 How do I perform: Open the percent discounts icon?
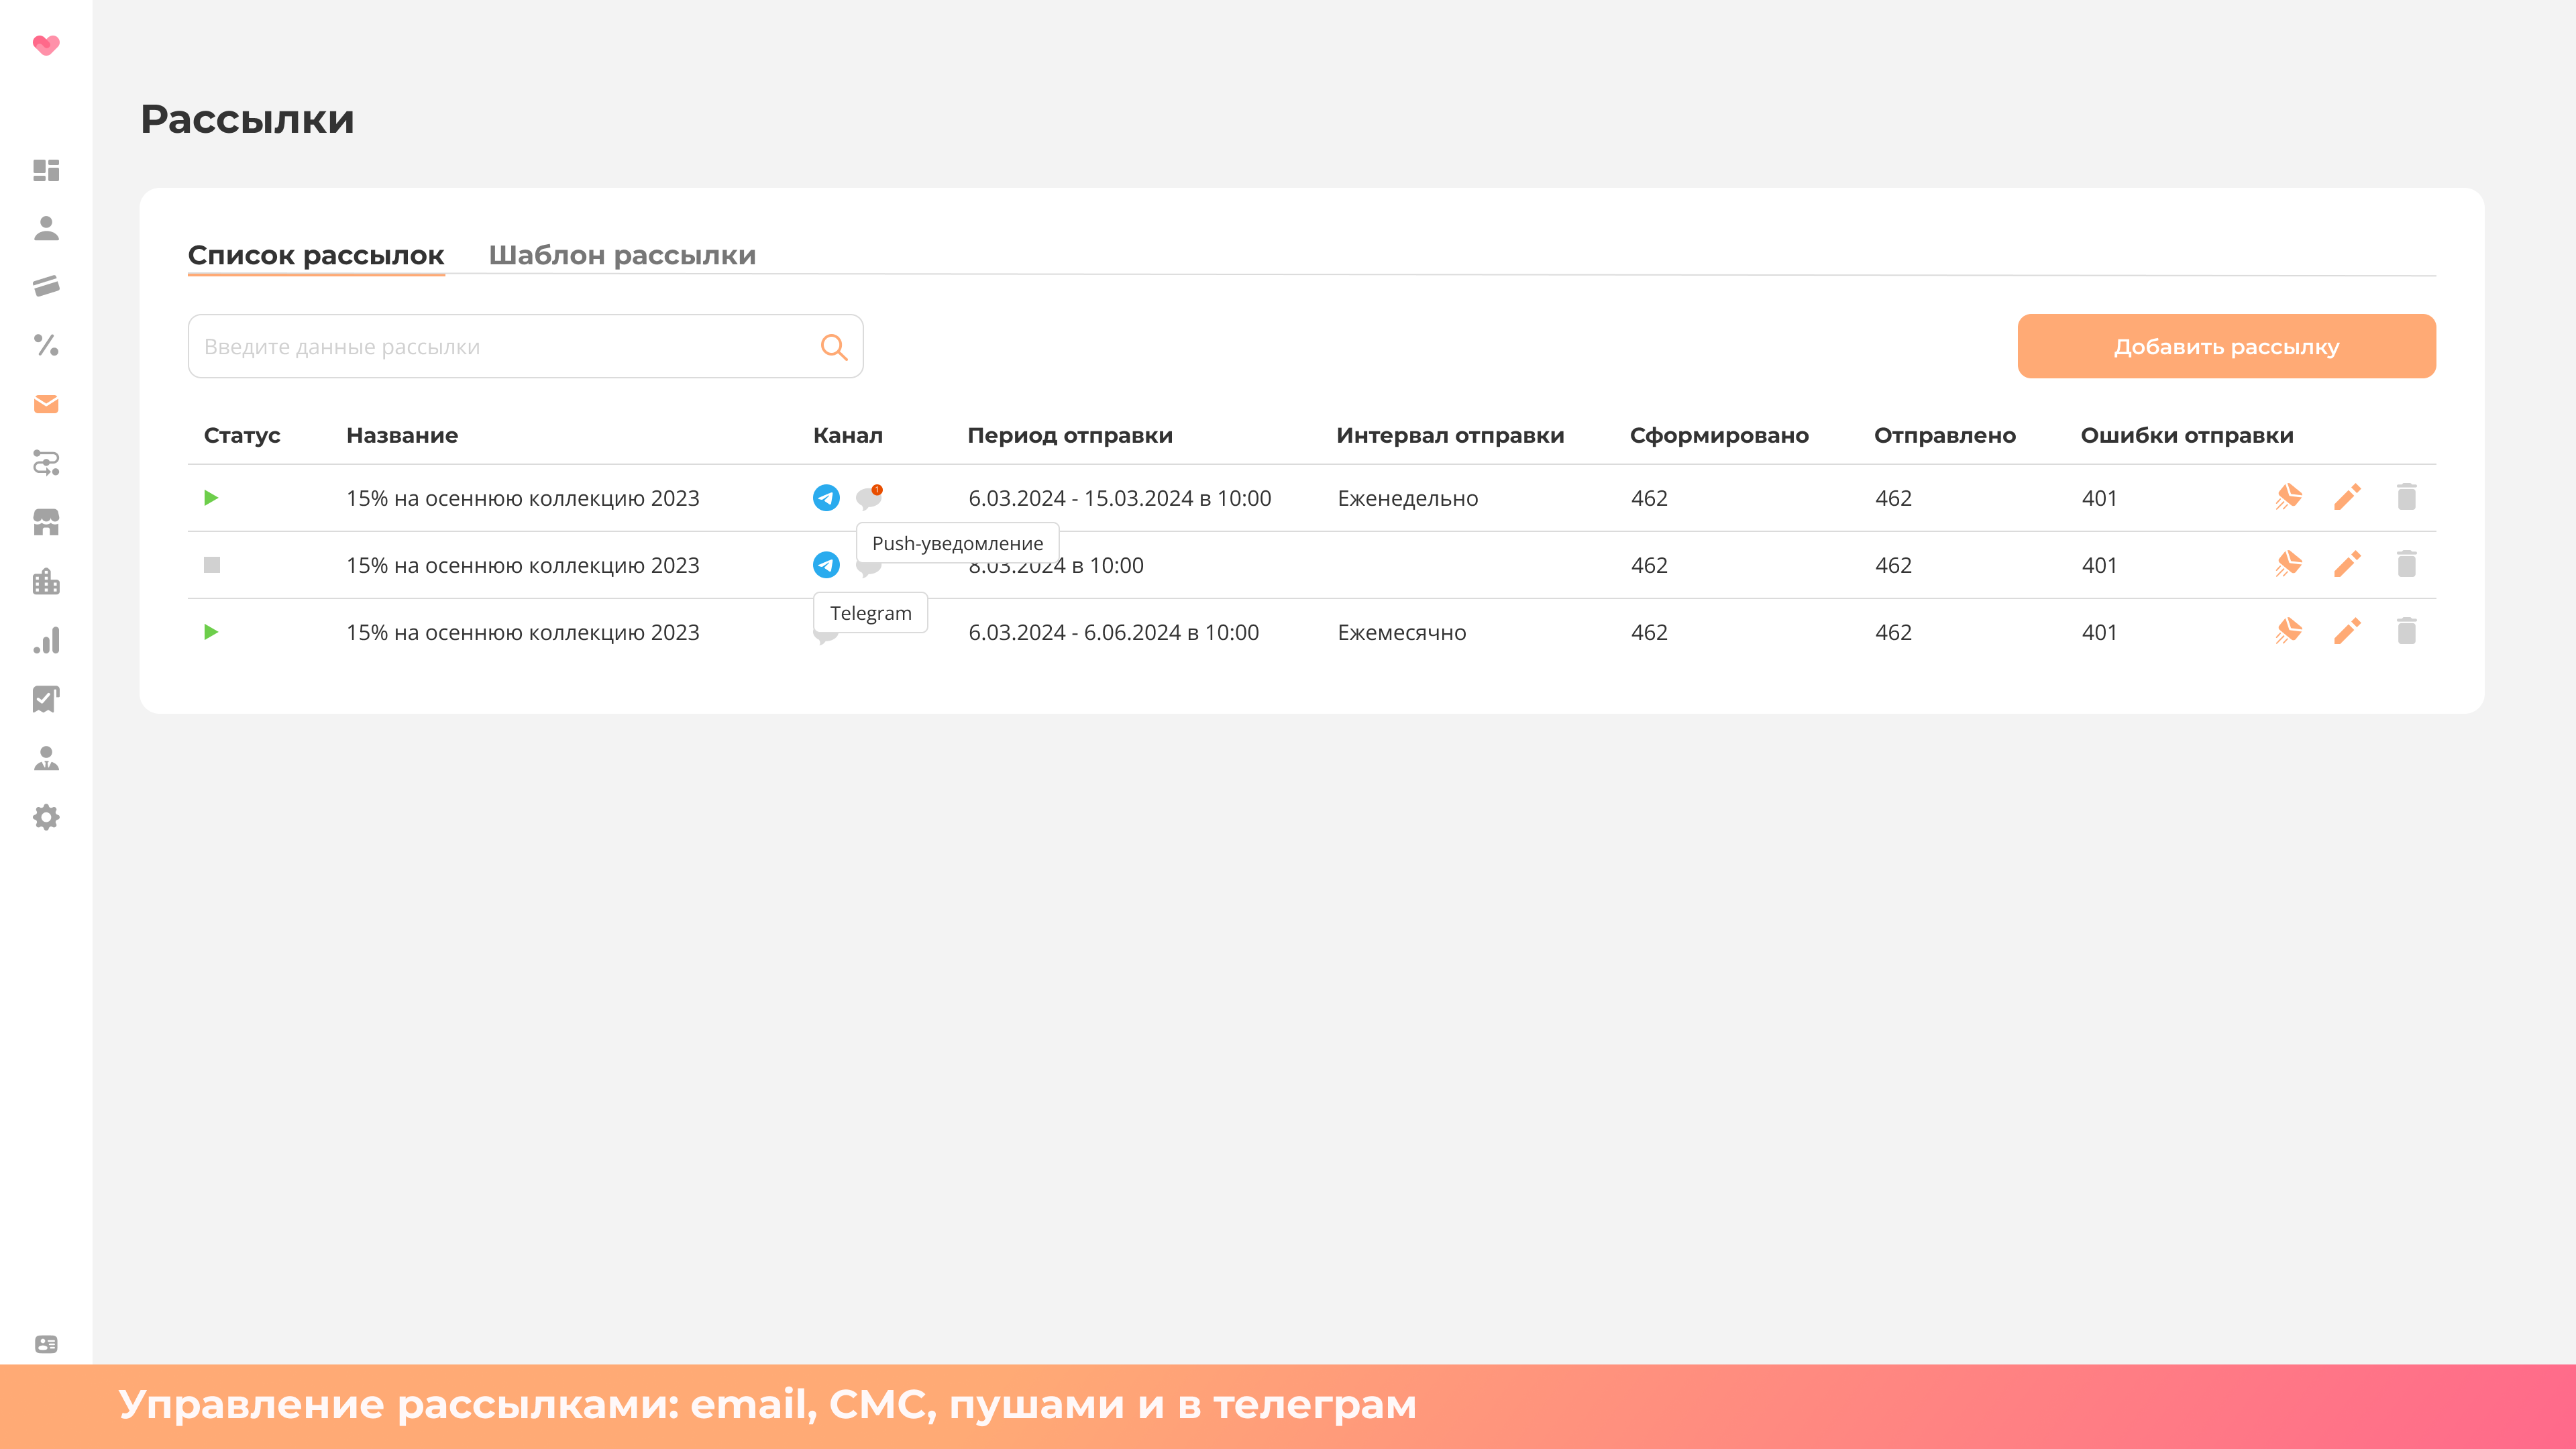click(46, 345)
